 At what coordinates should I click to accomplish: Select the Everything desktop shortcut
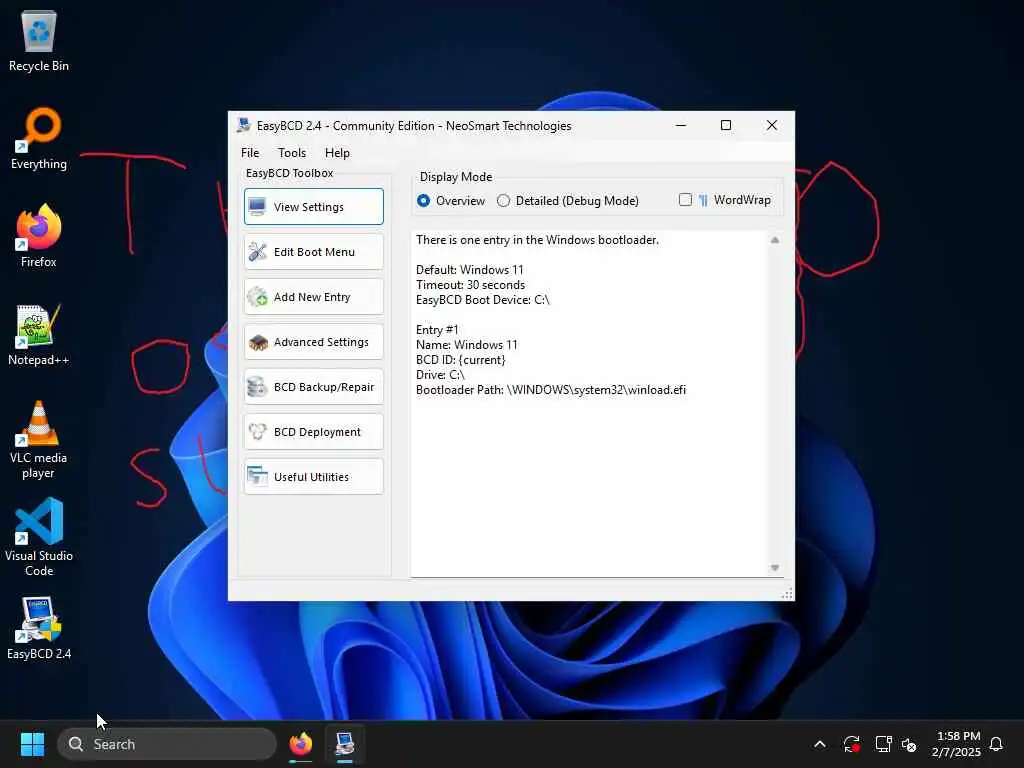coord(39,138)
